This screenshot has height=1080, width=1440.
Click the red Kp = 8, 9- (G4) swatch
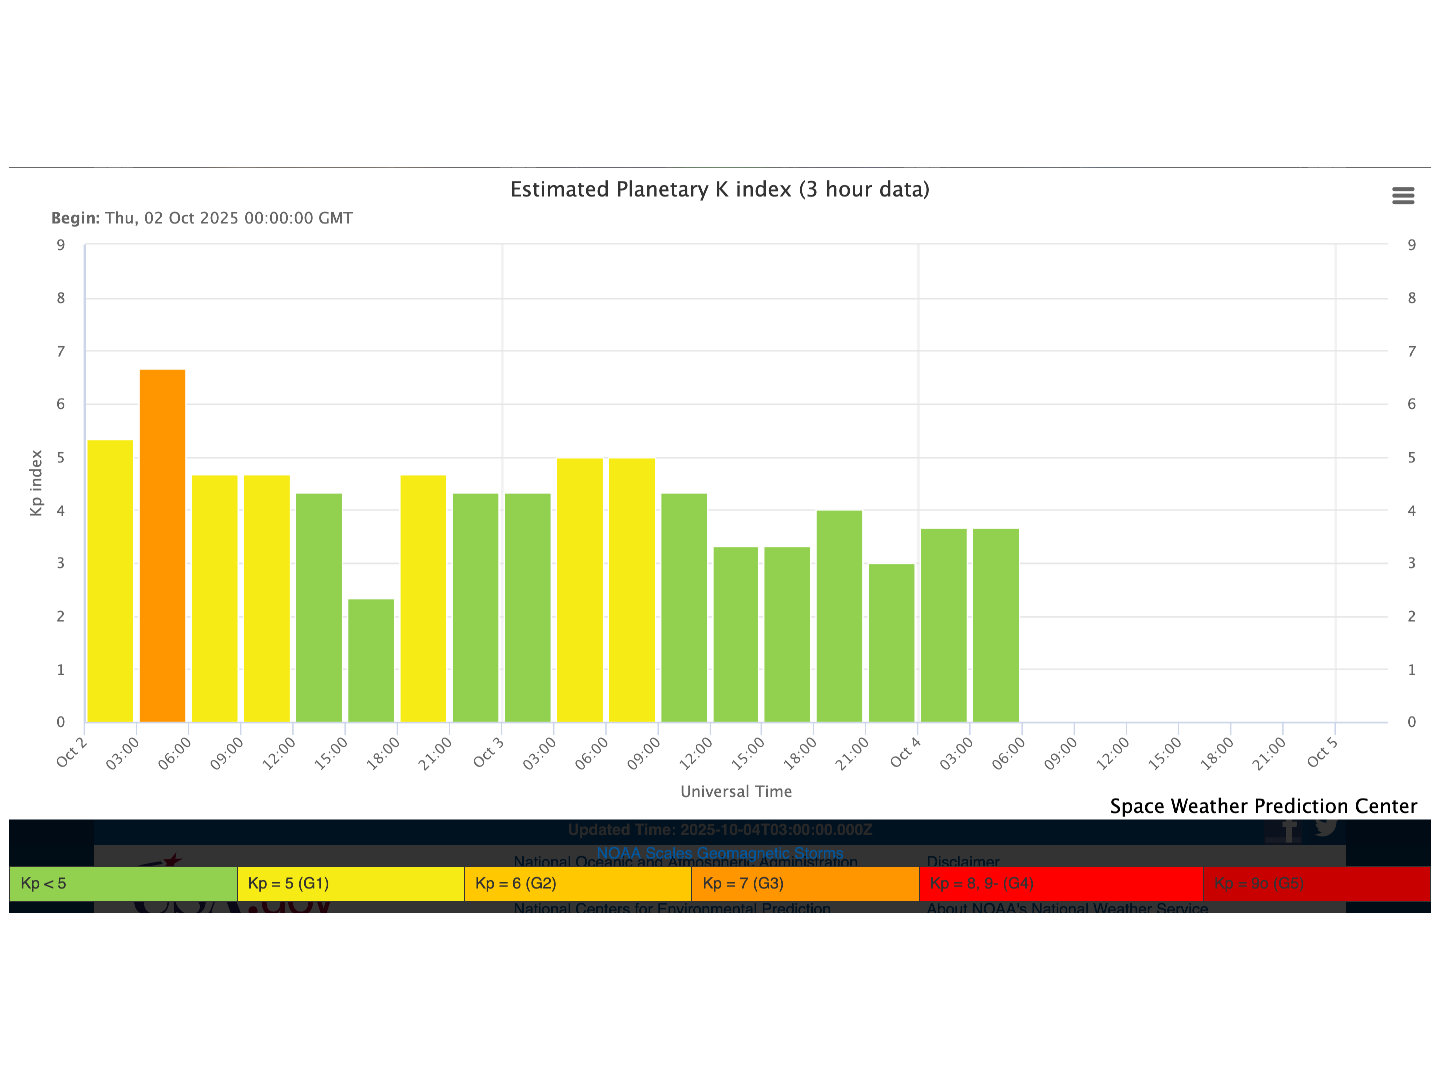click(x=1060, y=884)
